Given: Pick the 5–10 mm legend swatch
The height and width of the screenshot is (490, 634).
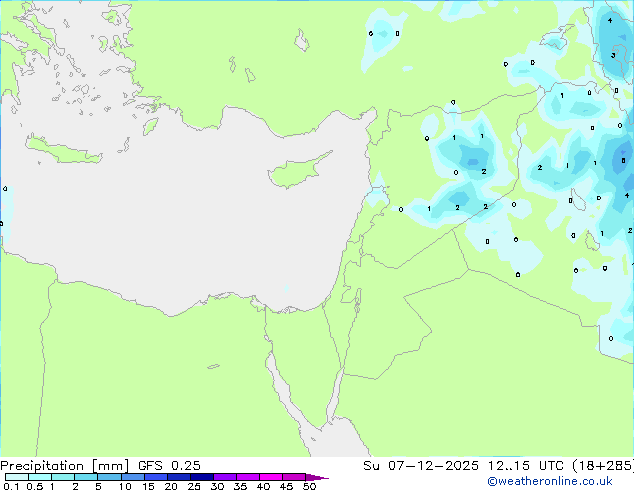Looking at the screenshot, I should point(109,477).
